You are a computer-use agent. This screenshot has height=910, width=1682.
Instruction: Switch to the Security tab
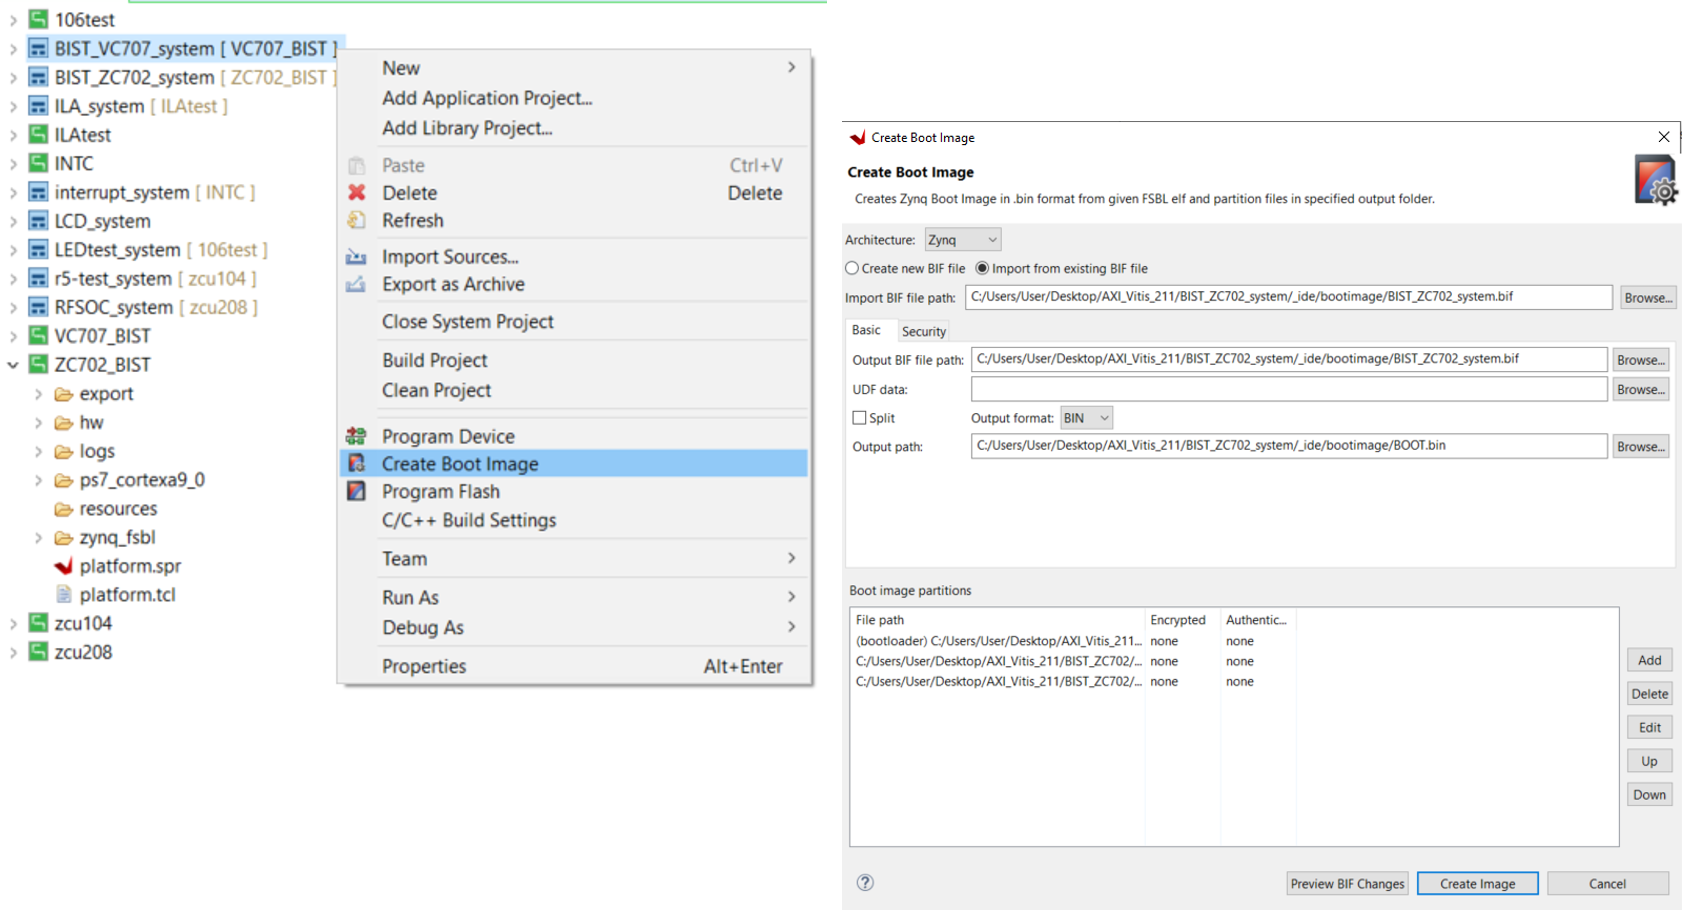click(924, 331)
